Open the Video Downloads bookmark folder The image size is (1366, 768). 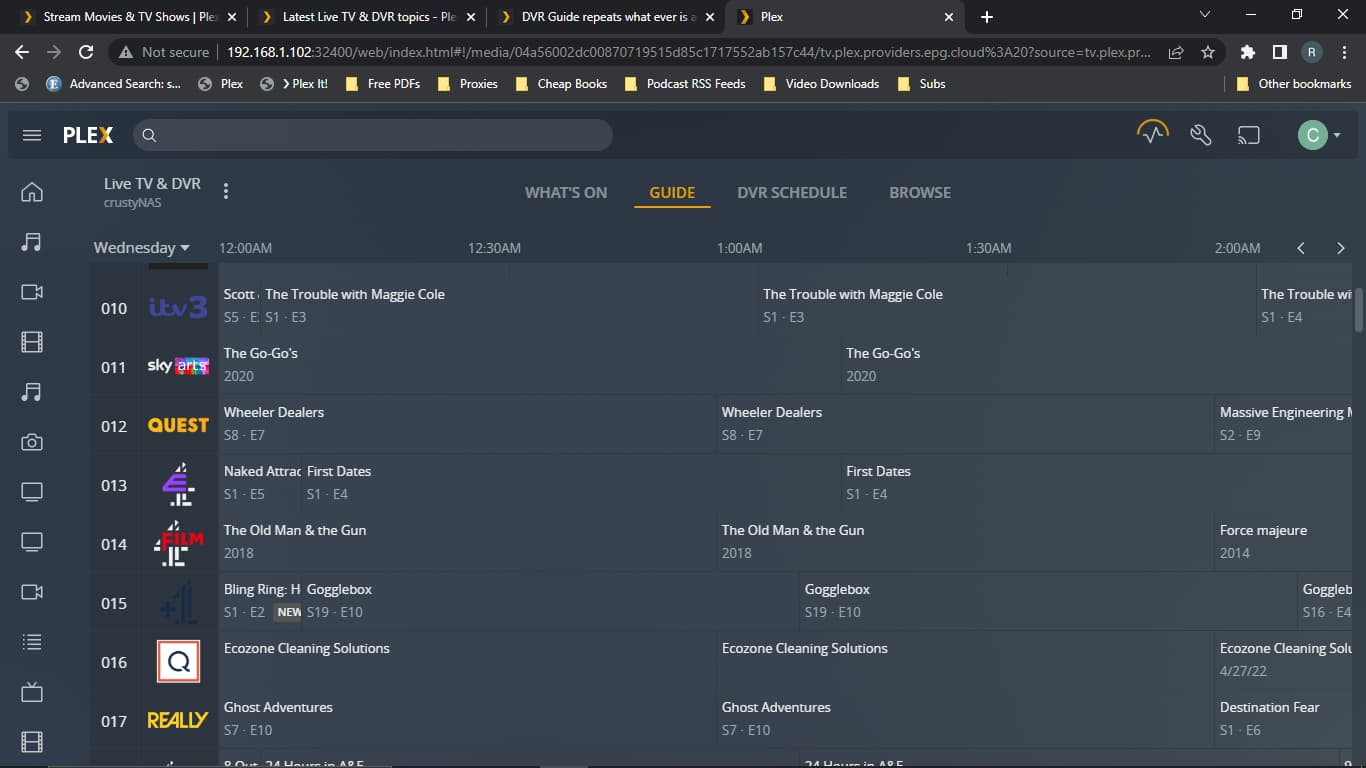click(821, 84)
